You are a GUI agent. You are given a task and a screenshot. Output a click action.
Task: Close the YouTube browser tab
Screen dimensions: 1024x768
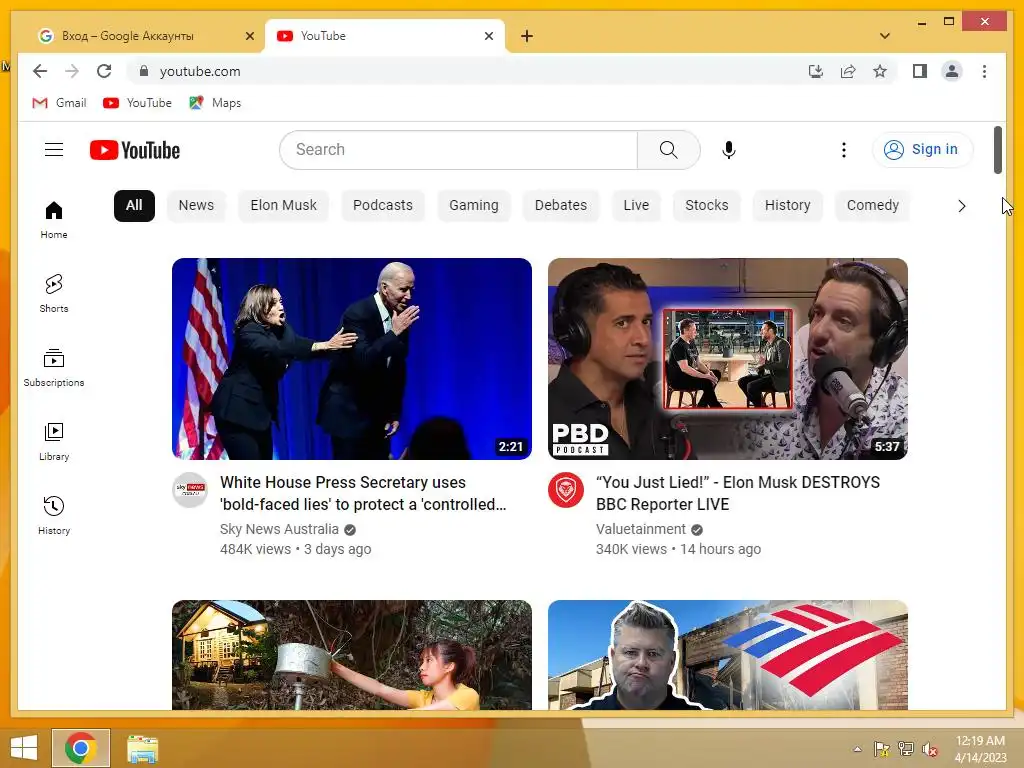pyautogui.click(x=488, y=36)
